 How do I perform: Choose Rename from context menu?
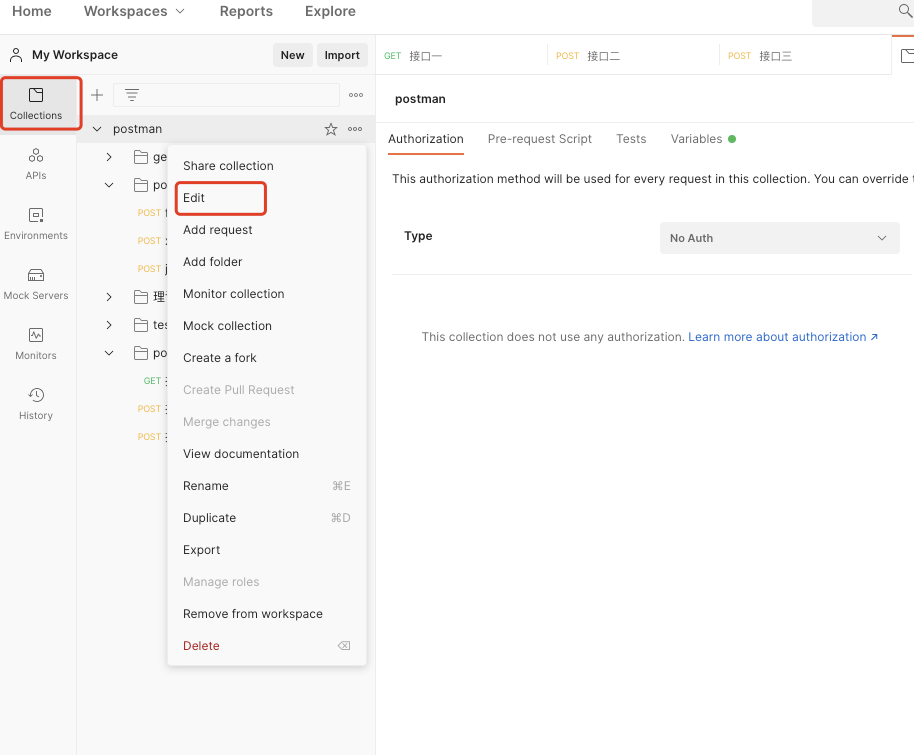coord(267,486)
